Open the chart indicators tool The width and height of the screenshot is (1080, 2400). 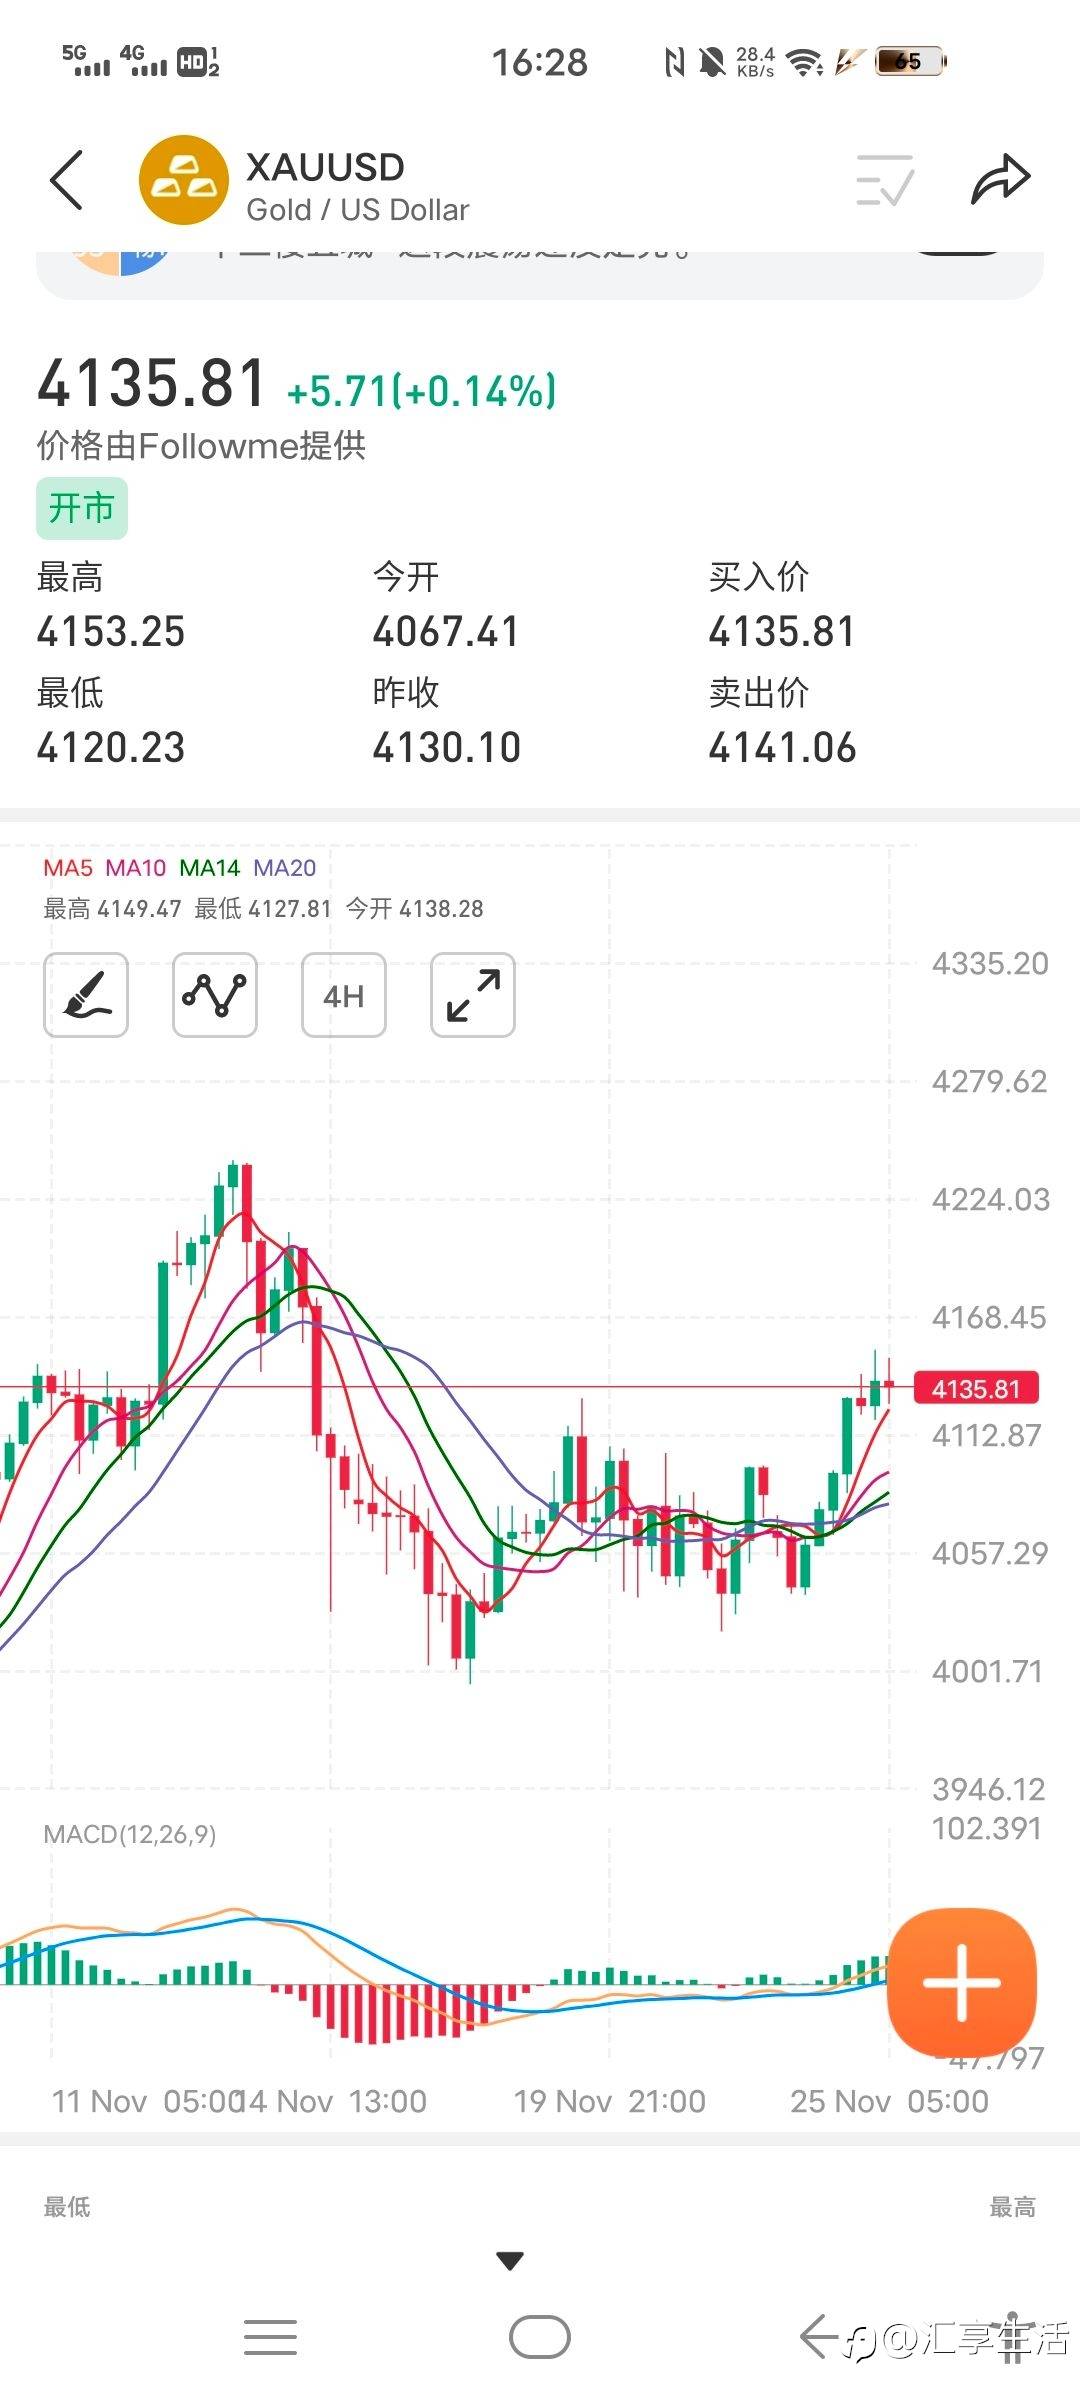pos(215,995)
